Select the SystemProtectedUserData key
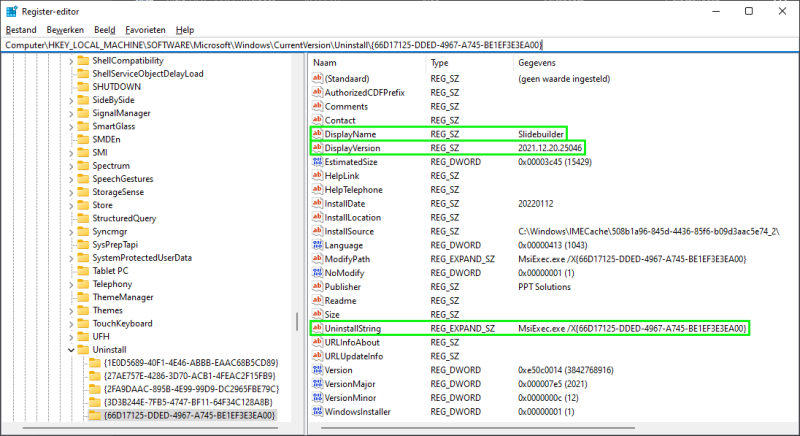This screenshot has width=800, height=436. click(142, 258)
